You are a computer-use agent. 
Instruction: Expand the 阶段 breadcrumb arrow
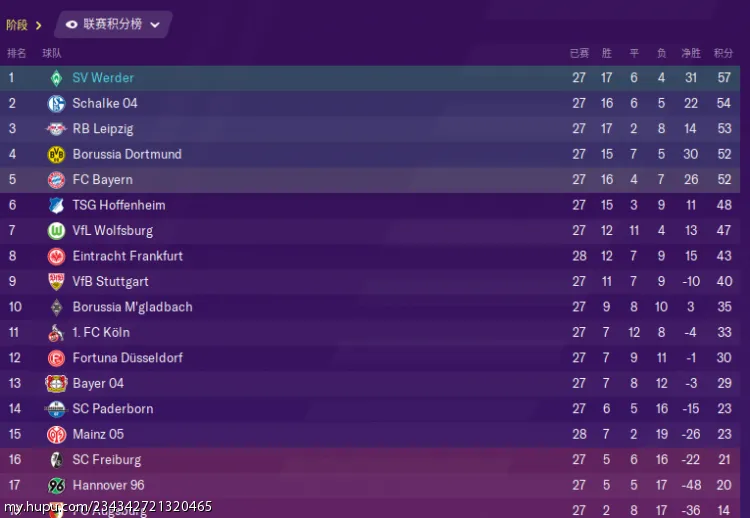(39, 25)
